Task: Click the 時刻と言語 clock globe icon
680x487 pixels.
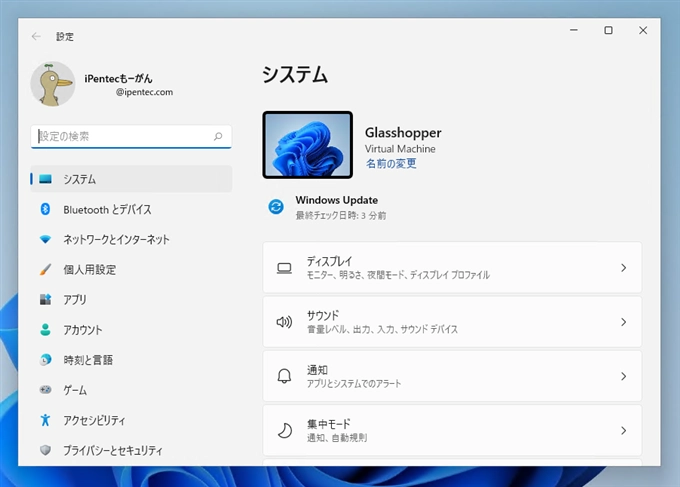Action: click(x=45, y=360)
